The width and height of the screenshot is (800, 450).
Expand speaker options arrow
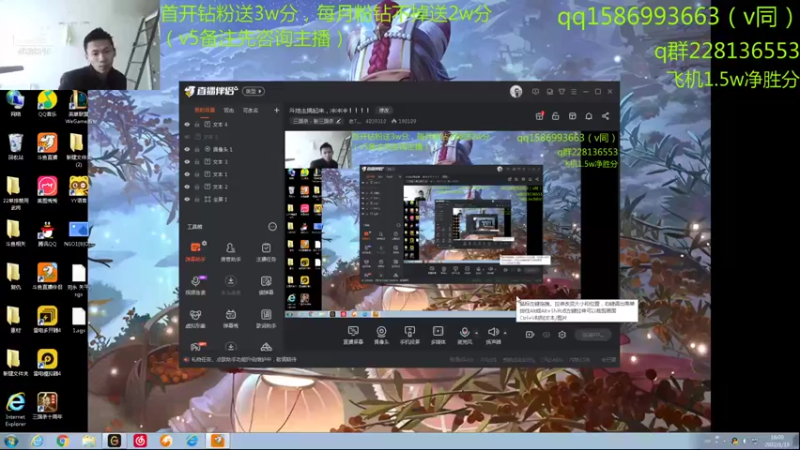coord(505,333)
